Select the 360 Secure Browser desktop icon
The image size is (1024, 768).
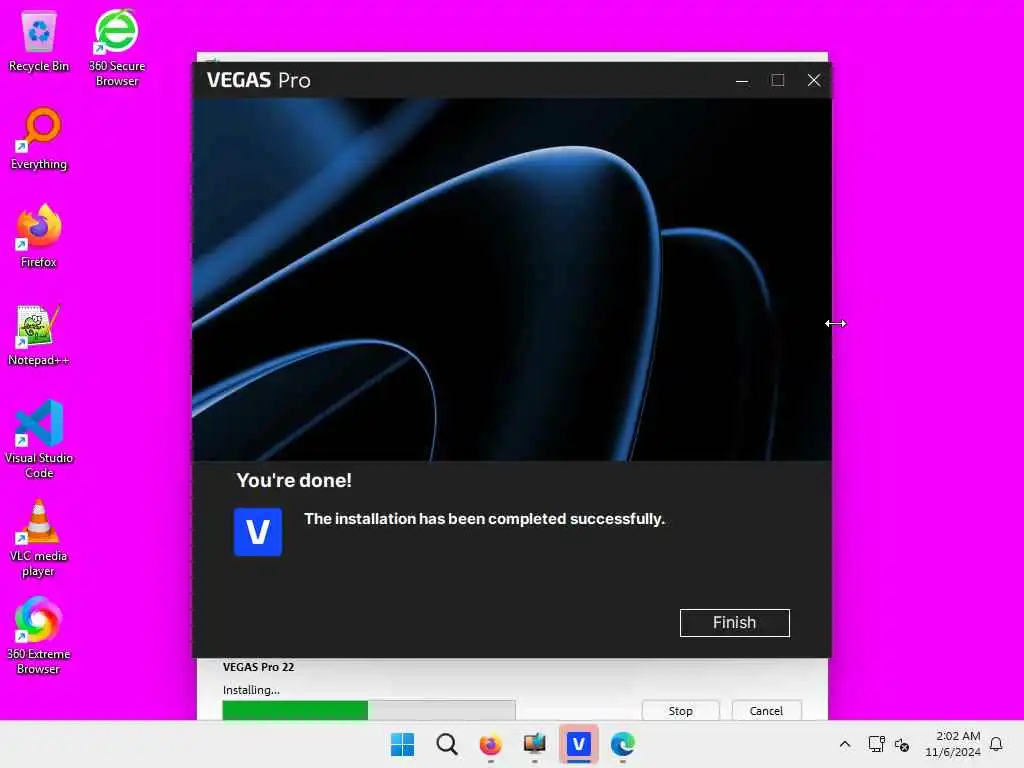tap(117, 48)
